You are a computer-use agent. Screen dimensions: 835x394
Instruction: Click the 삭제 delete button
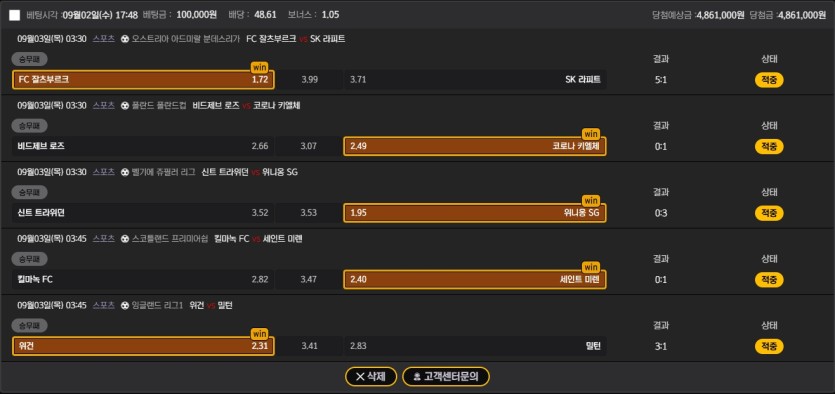(371, 377)
